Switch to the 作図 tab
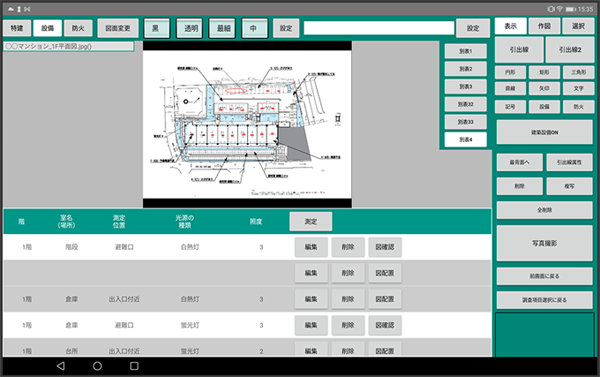600x377 pixels. [544, 26]
